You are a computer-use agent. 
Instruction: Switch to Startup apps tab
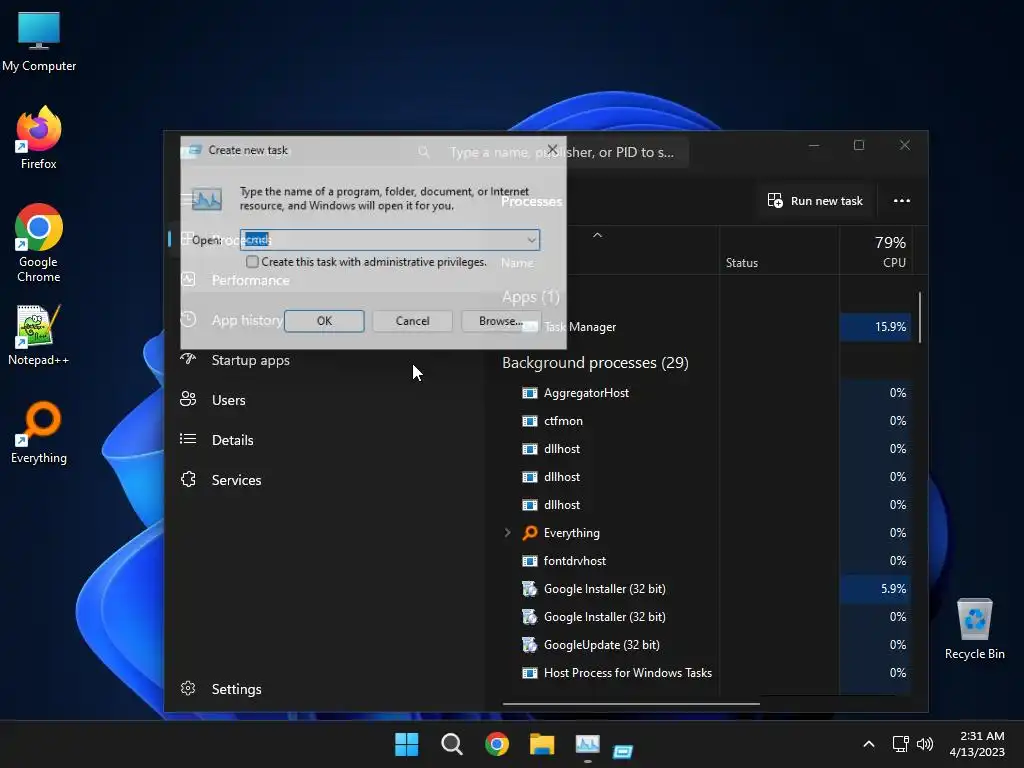coord(250,360)
